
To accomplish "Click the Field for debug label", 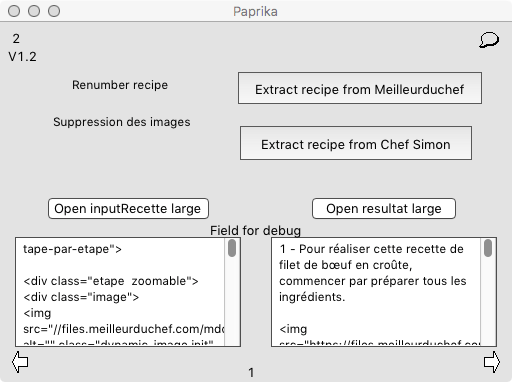I will [x=255, y=231].
